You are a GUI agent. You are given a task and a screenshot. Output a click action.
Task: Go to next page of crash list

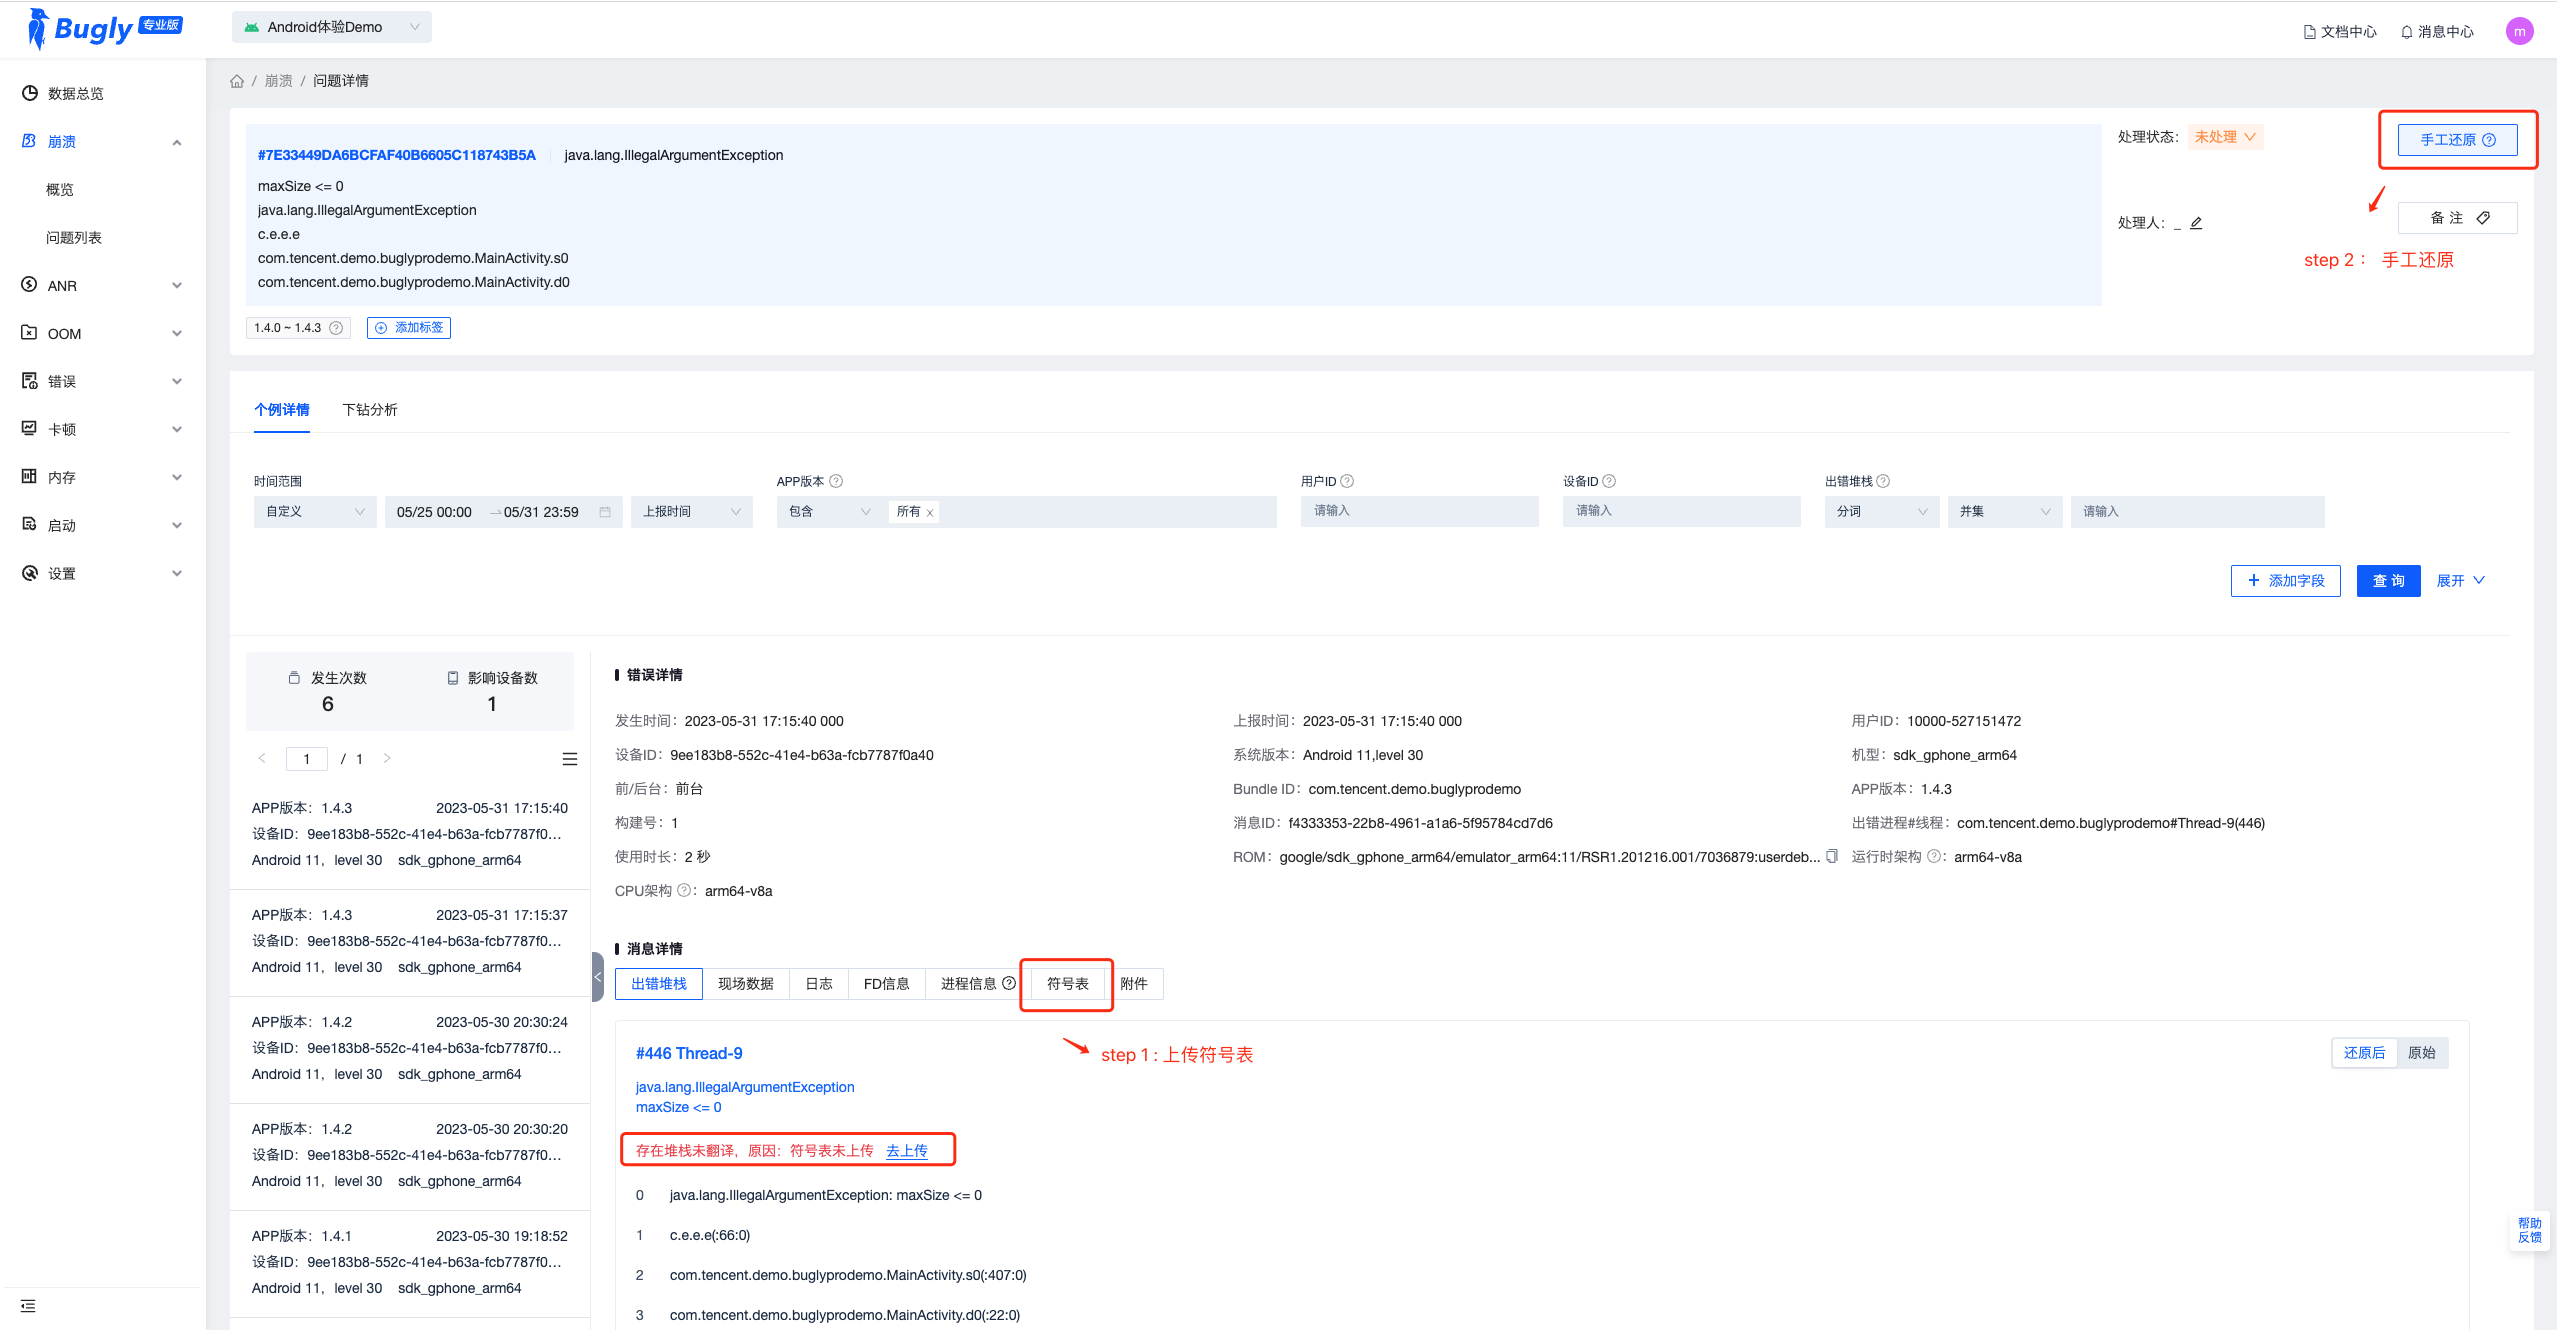pos(387,759)
